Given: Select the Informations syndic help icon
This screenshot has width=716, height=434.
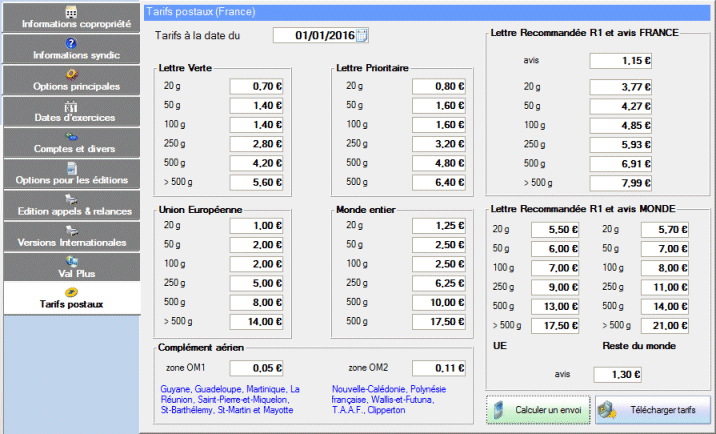Looking at the screenshot, I should coord(70,43).
